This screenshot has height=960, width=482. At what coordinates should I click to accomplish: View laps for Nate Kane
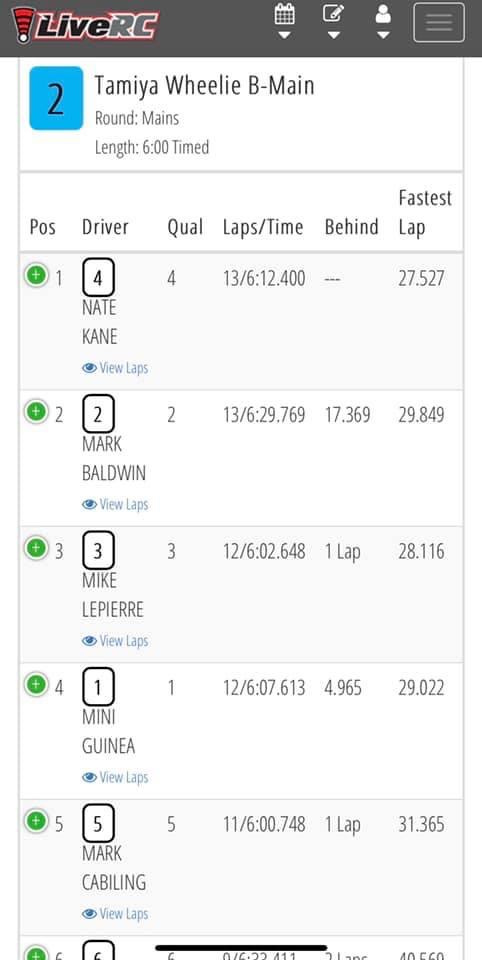tap(115, 368)
